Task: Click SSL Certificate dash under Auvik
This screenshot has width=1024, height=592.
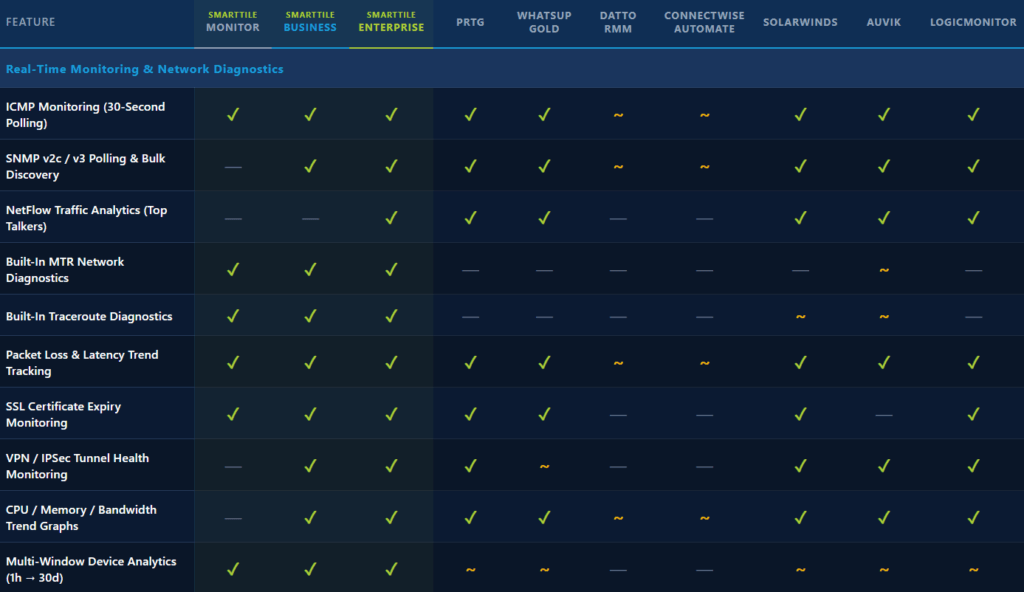Action: click(884, 416)
